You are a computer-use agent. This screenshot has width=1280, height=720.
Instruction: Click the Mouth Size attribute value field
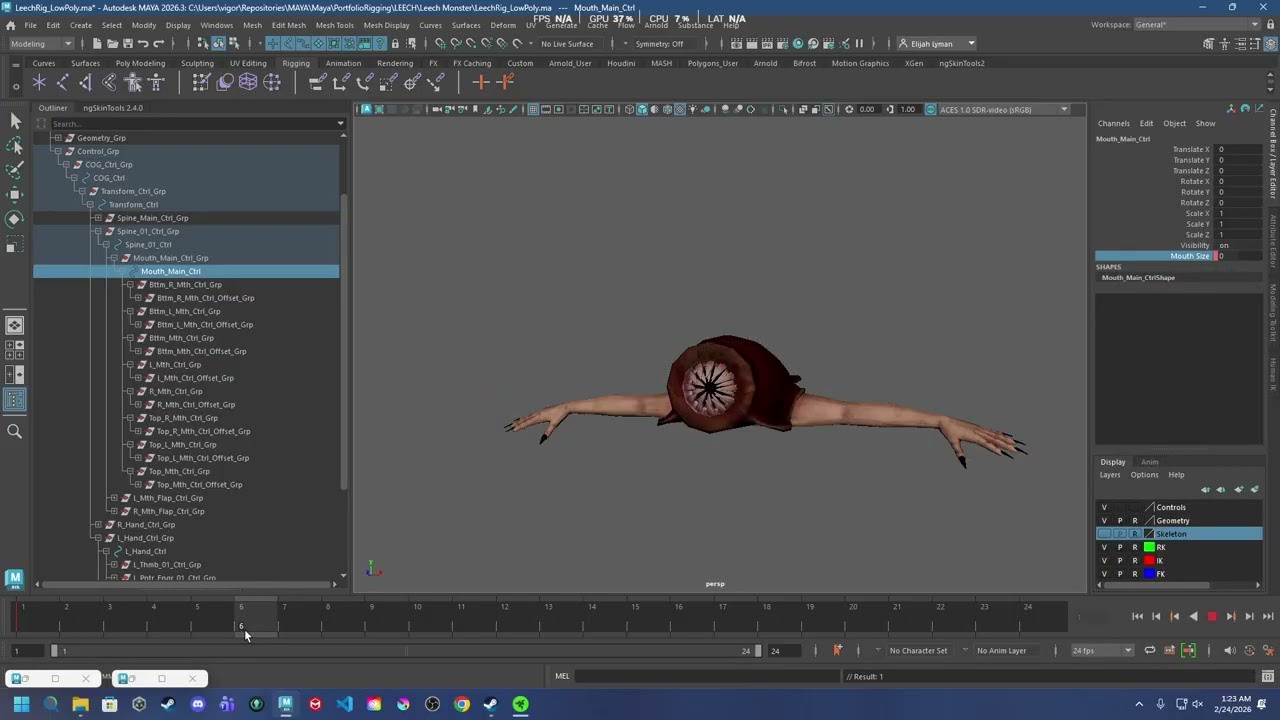[x=1238, y=256]
